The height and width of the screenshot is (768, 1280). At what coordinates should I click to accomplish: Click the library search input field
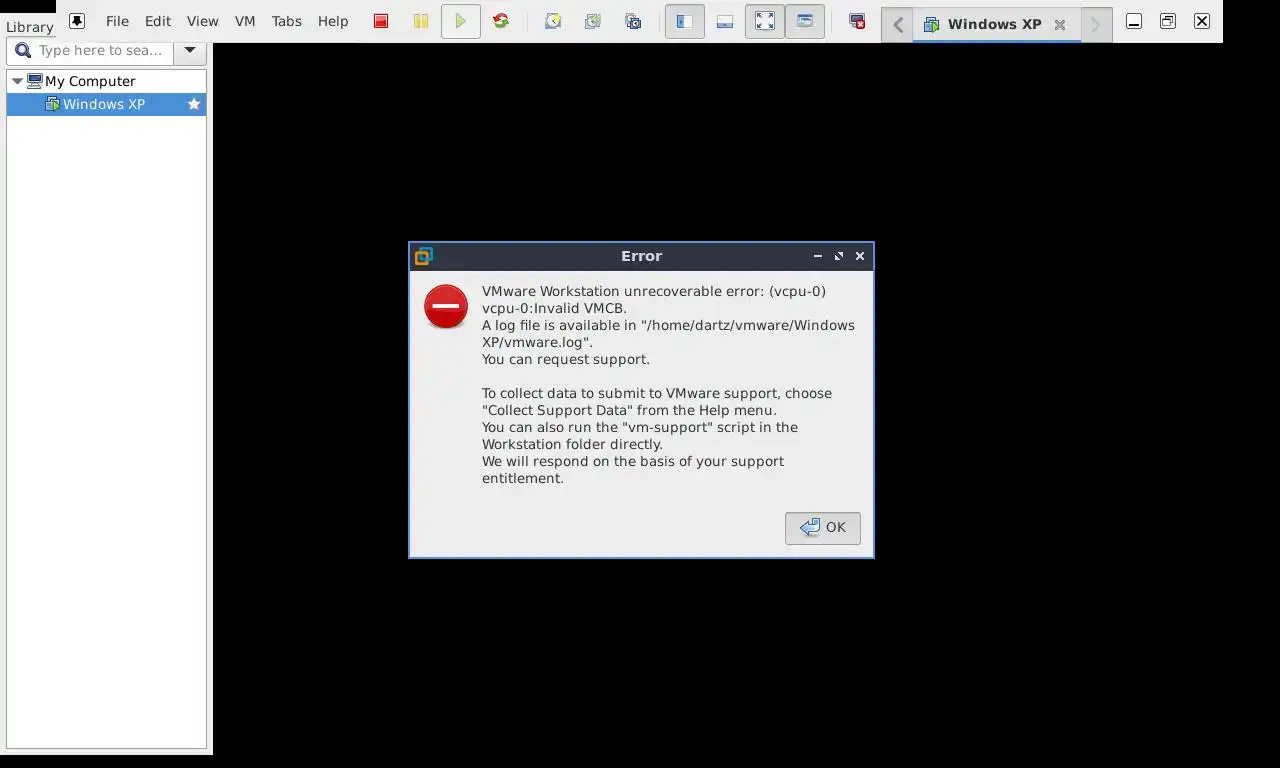pyautogui.click(x=102, y=50)
